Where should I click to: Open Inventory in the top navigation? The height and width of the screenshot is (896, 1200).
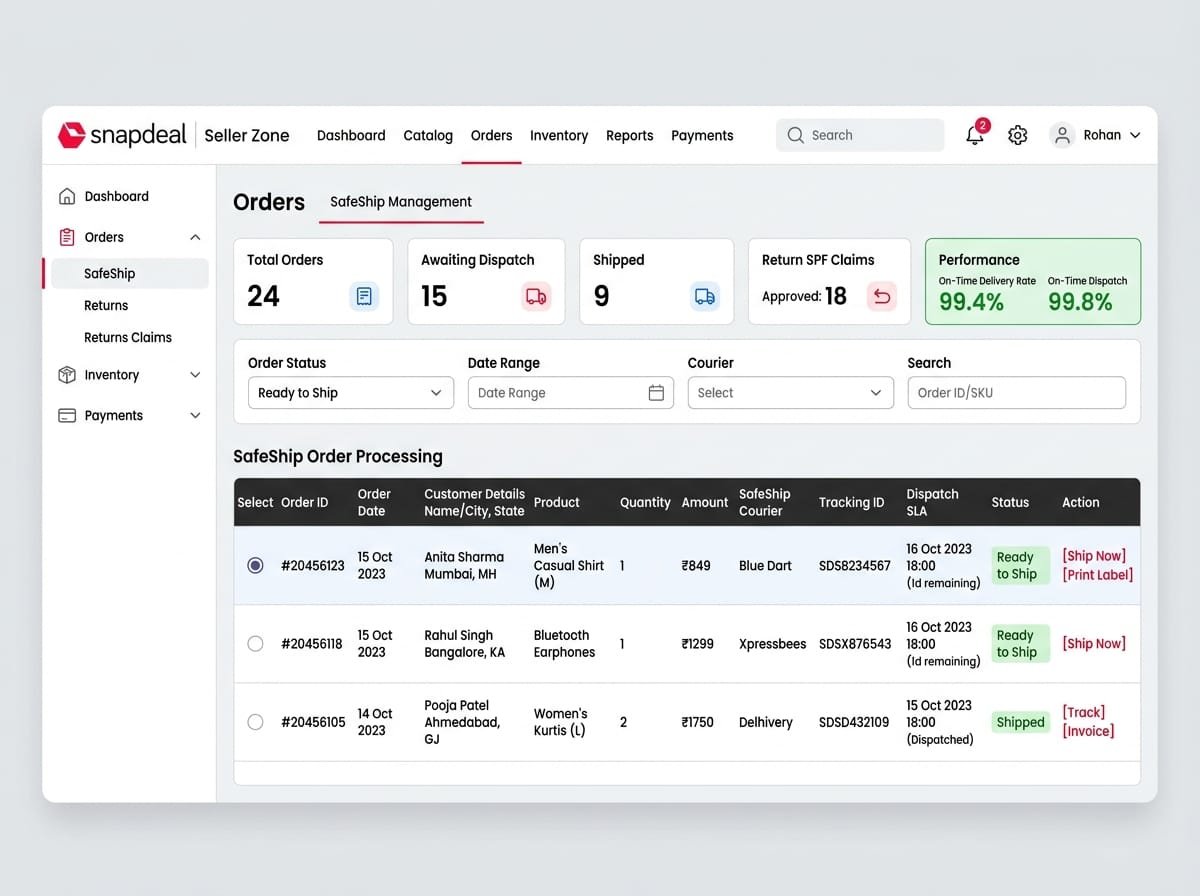(x=559, y=135)
